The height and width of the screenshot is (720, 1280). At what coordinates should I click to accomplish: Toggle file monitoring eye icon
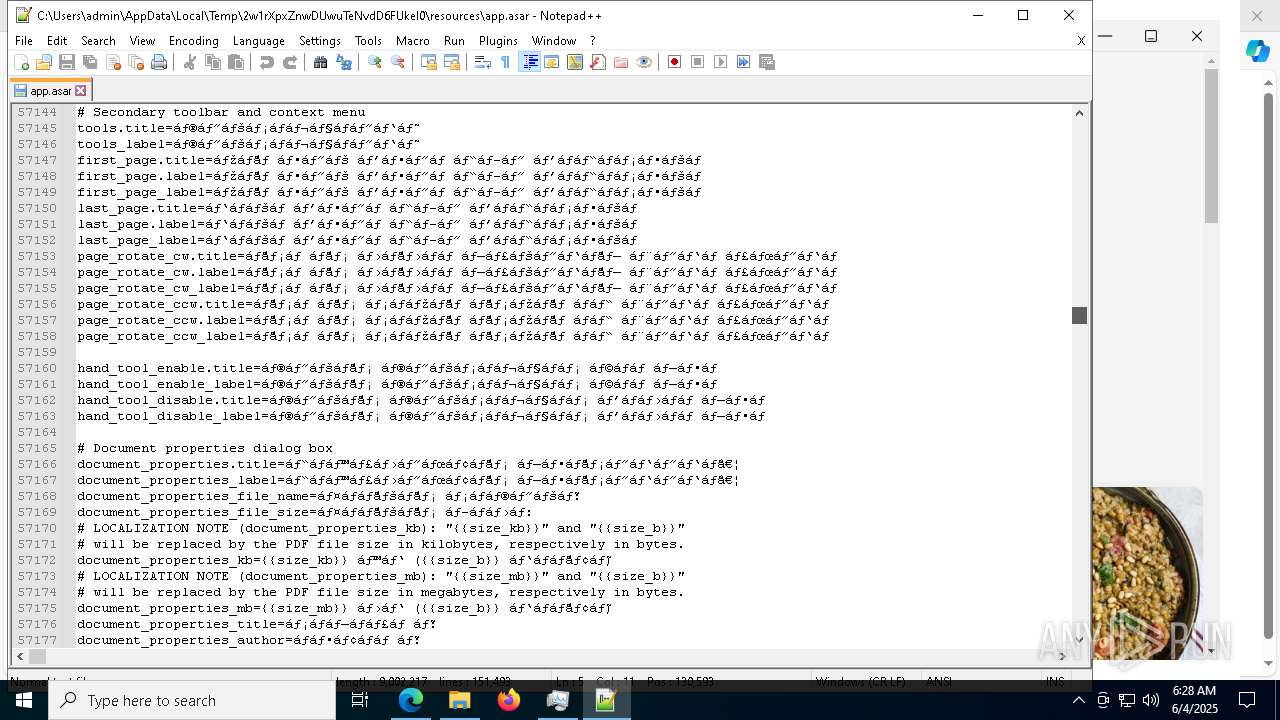[644, 62]
